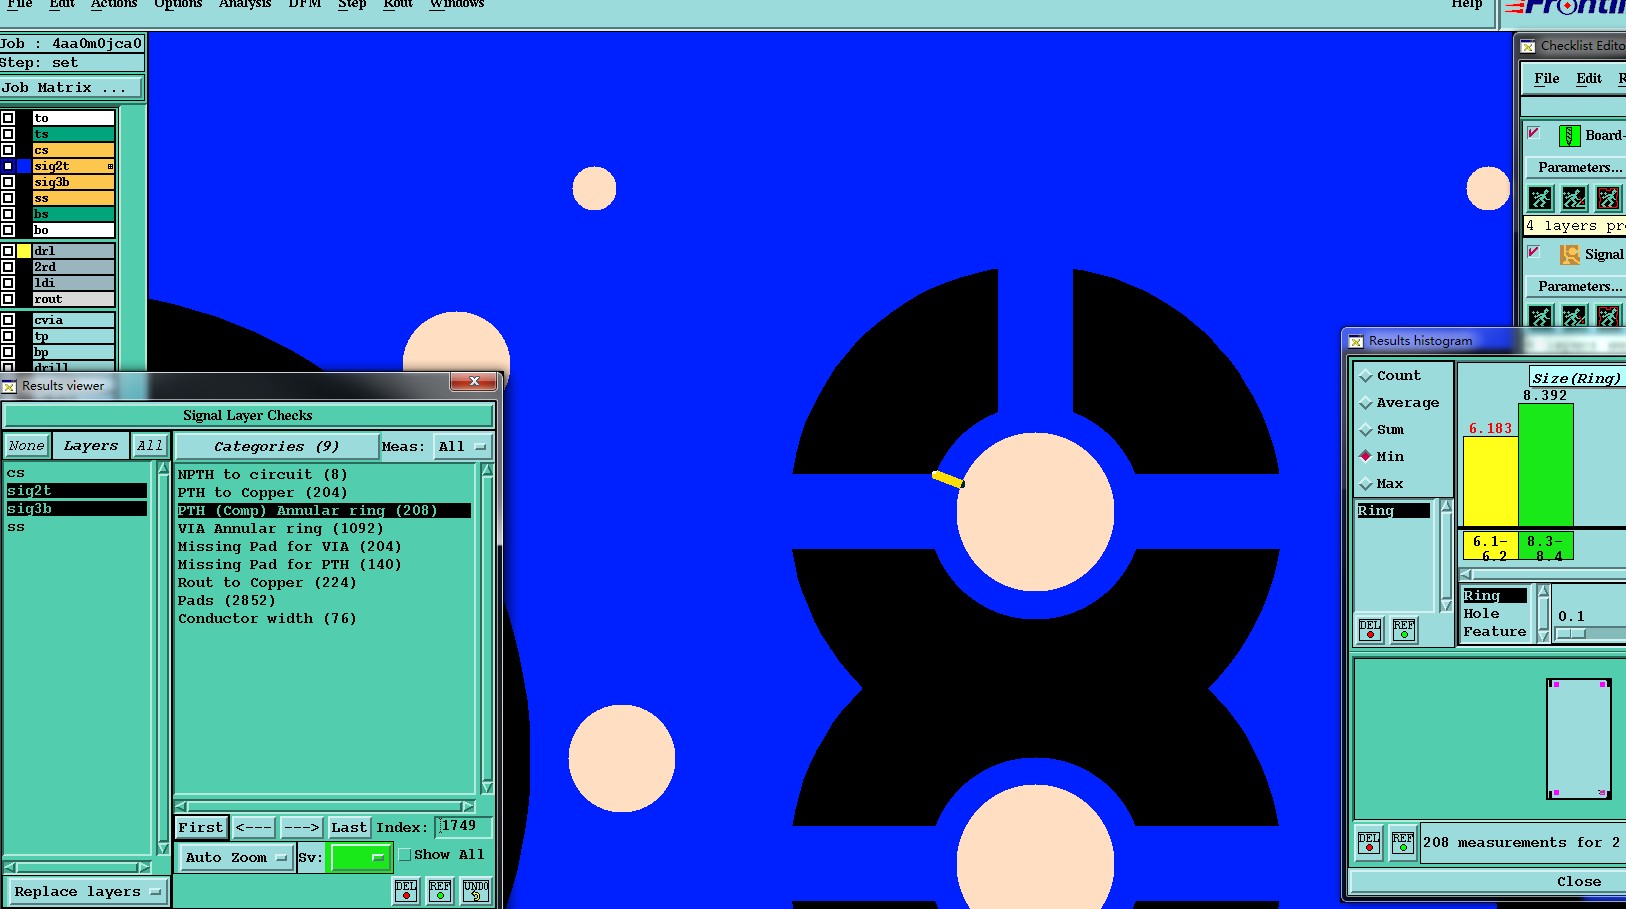Enable the Show All checkbox
The image size is (1626, 909).
click(x=405, y=855)
